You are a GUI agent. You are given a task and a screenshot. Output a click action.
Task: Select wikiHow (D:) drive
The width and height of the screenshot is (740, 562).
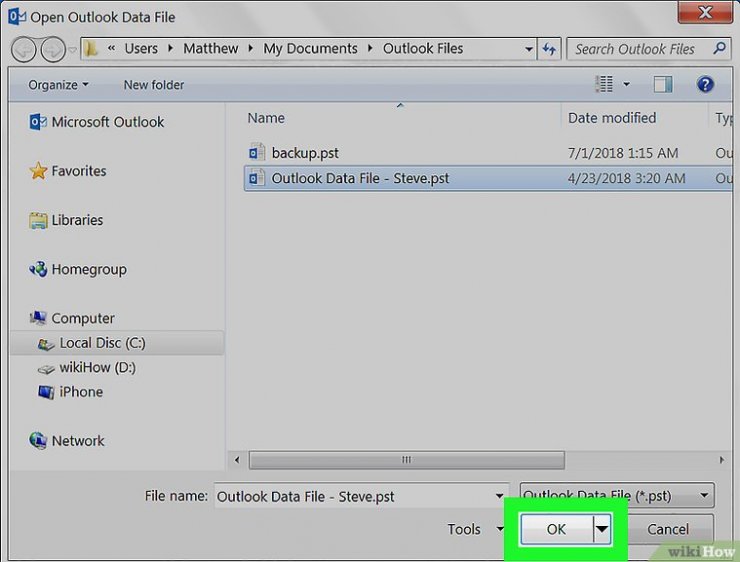pos(97,367)
